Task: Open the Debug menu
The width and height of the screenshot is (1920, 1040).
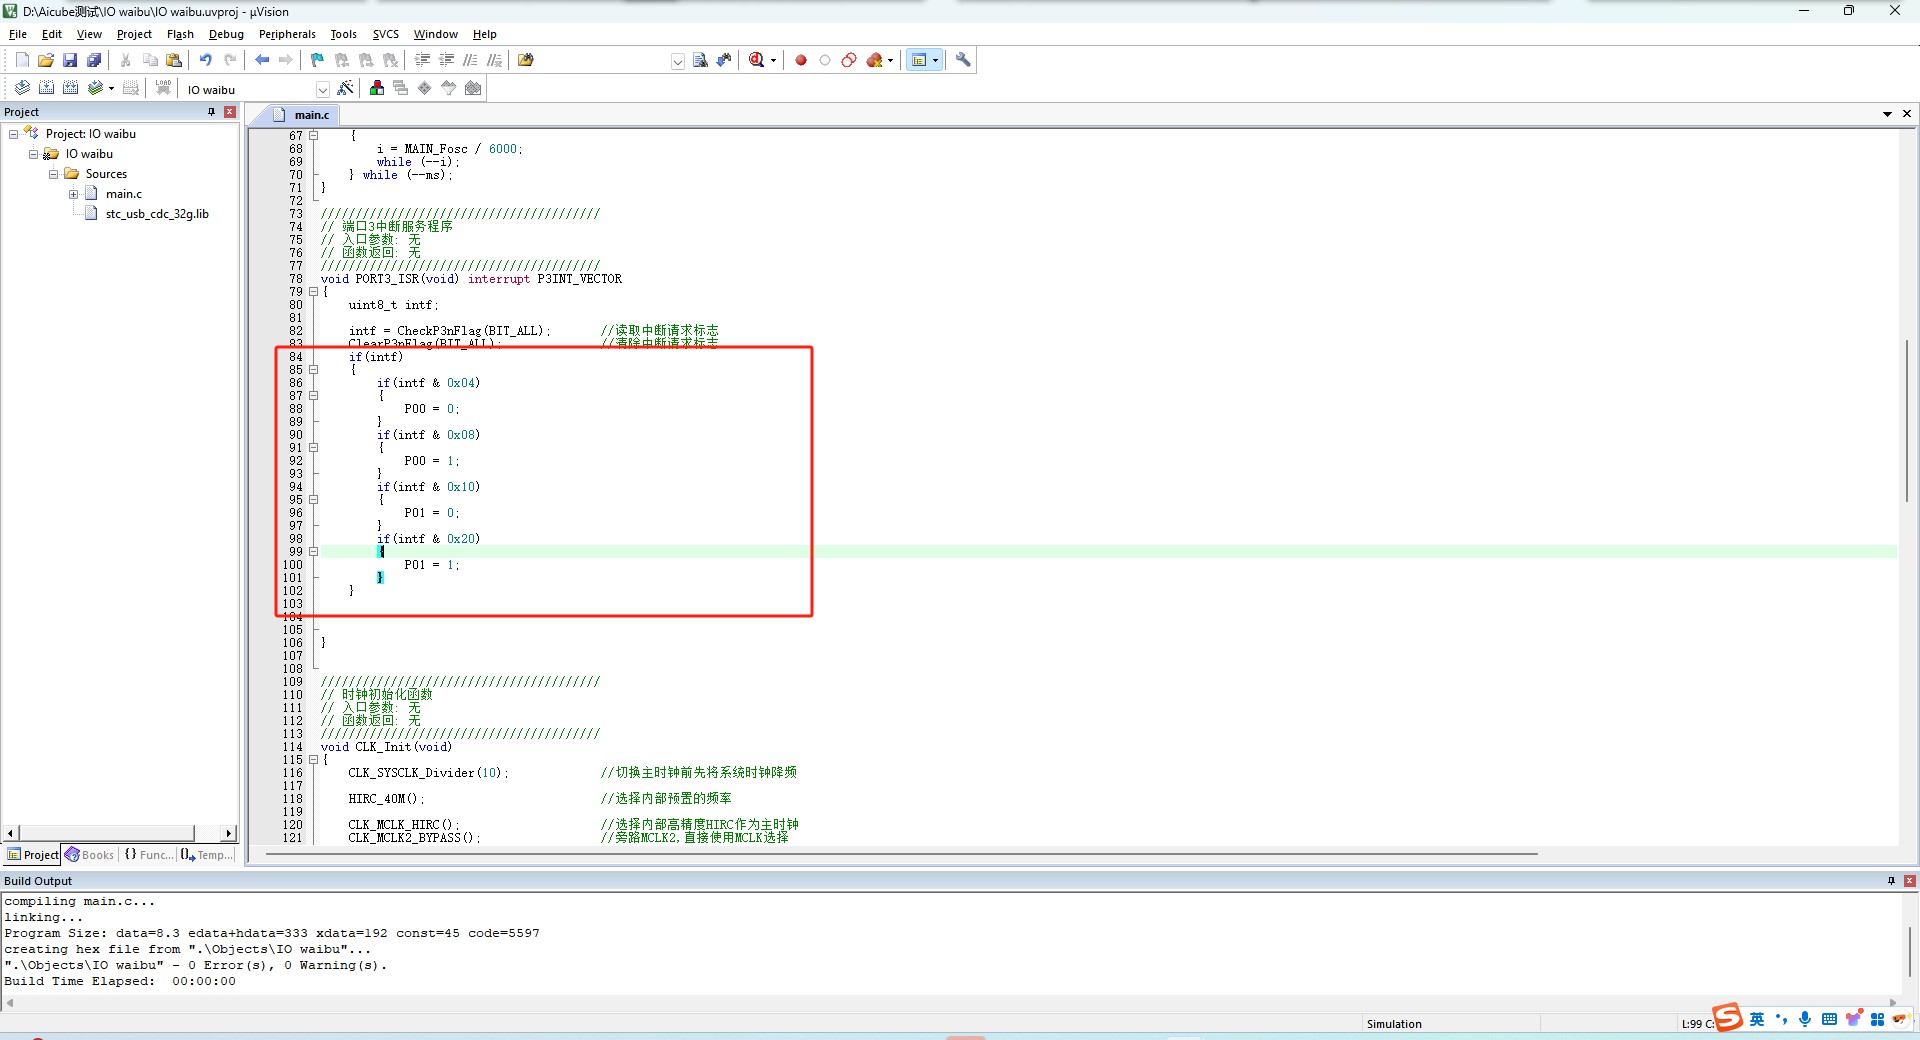Action: pyautogui.click(x=226, y=34)
